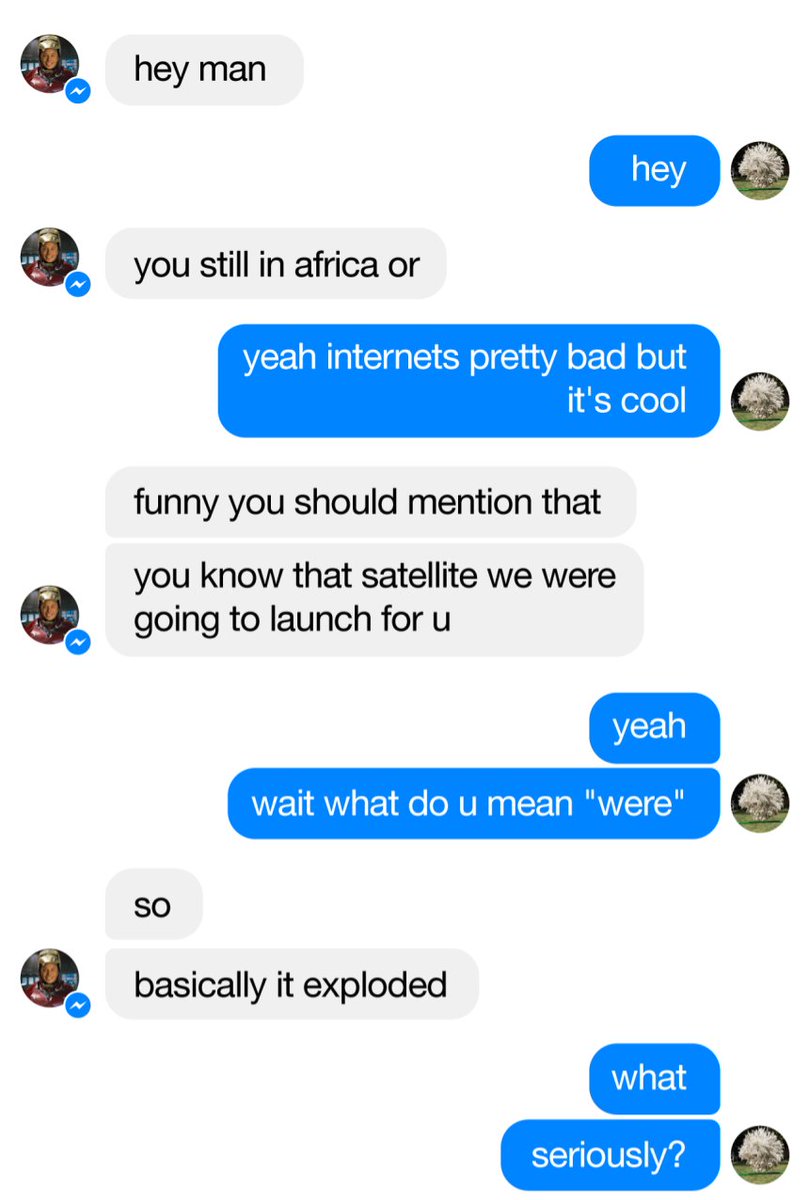The image size is (809, 1200).
Task: Click the Messenger badge on the first avatar
Action: pos(79,92)
